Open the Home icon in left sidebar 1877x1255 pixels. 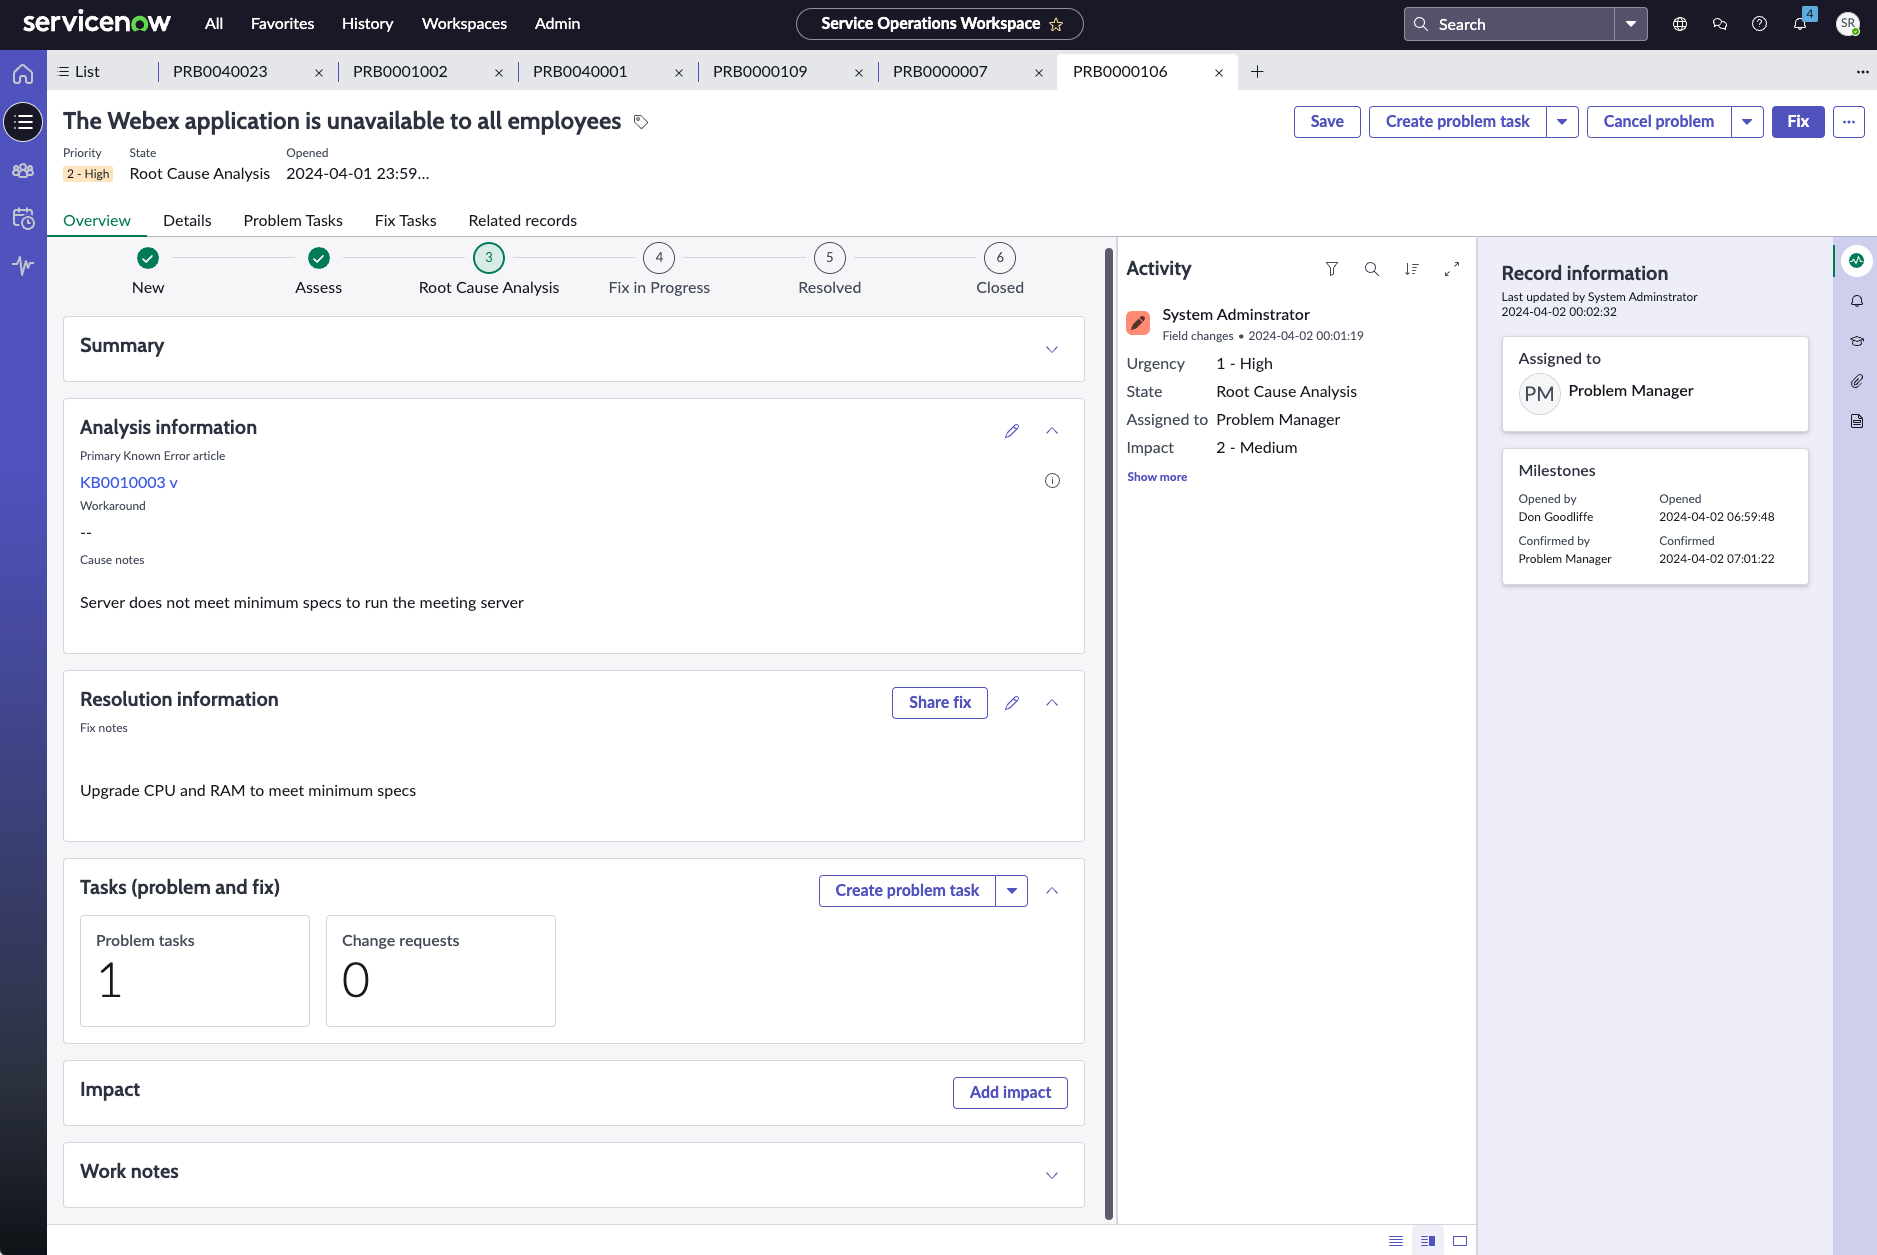pyautogui.click(x=23, y=73)
